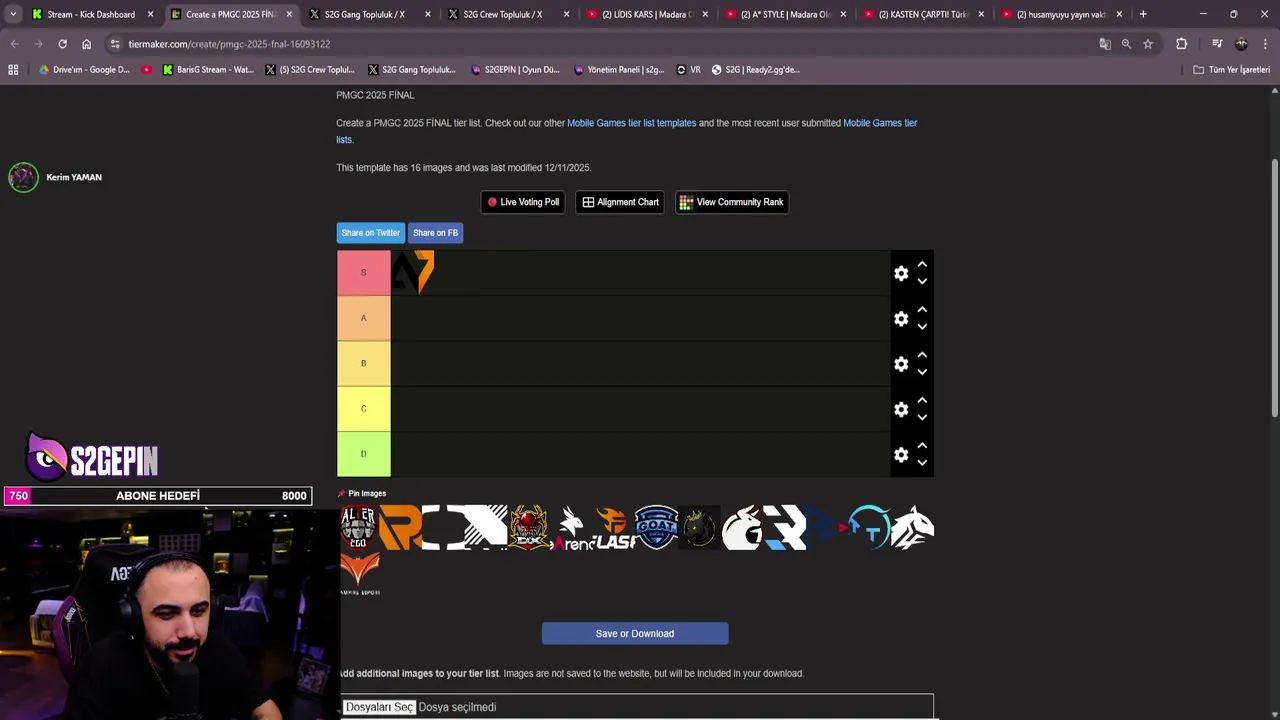Viewport: 1280px width, 720px height.
Task: Click the orange logo placed in S tier
Action: coord(413,272)
